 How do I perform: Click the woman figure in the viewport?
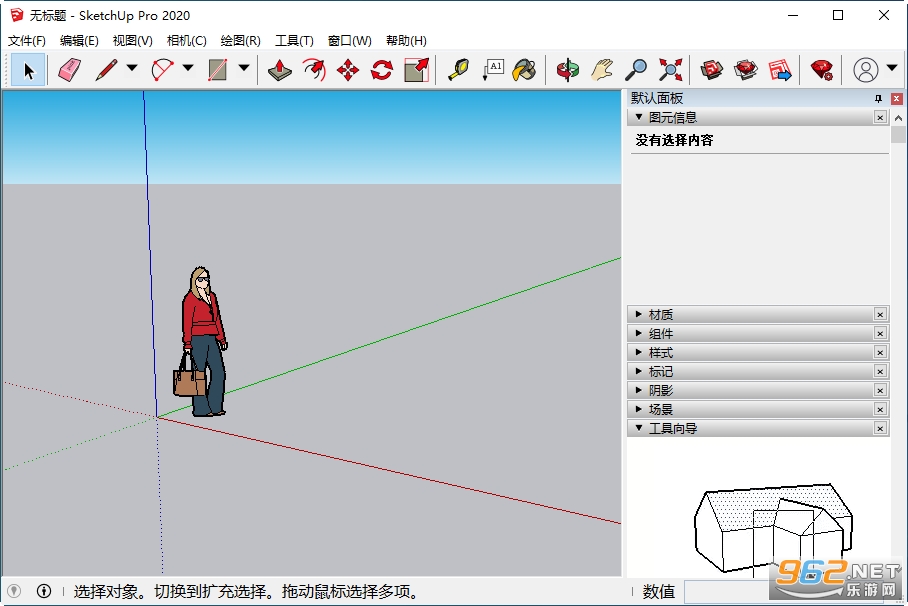click(x=200, y=342)
